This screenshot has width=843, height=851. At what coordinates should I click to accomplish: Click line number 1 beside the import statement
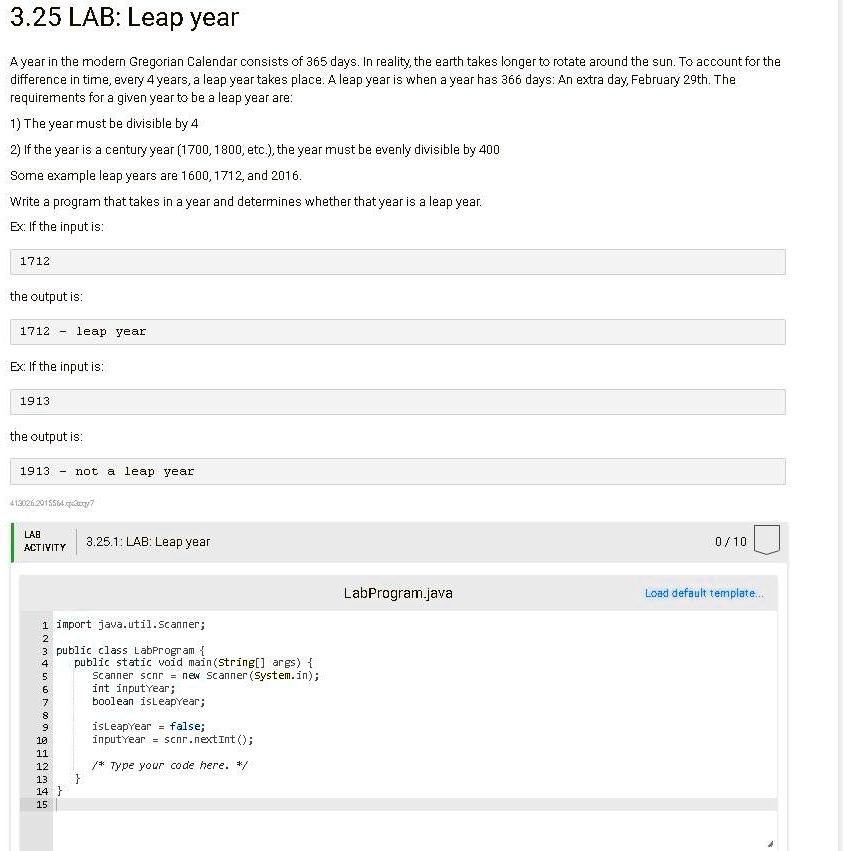point(44,624)
